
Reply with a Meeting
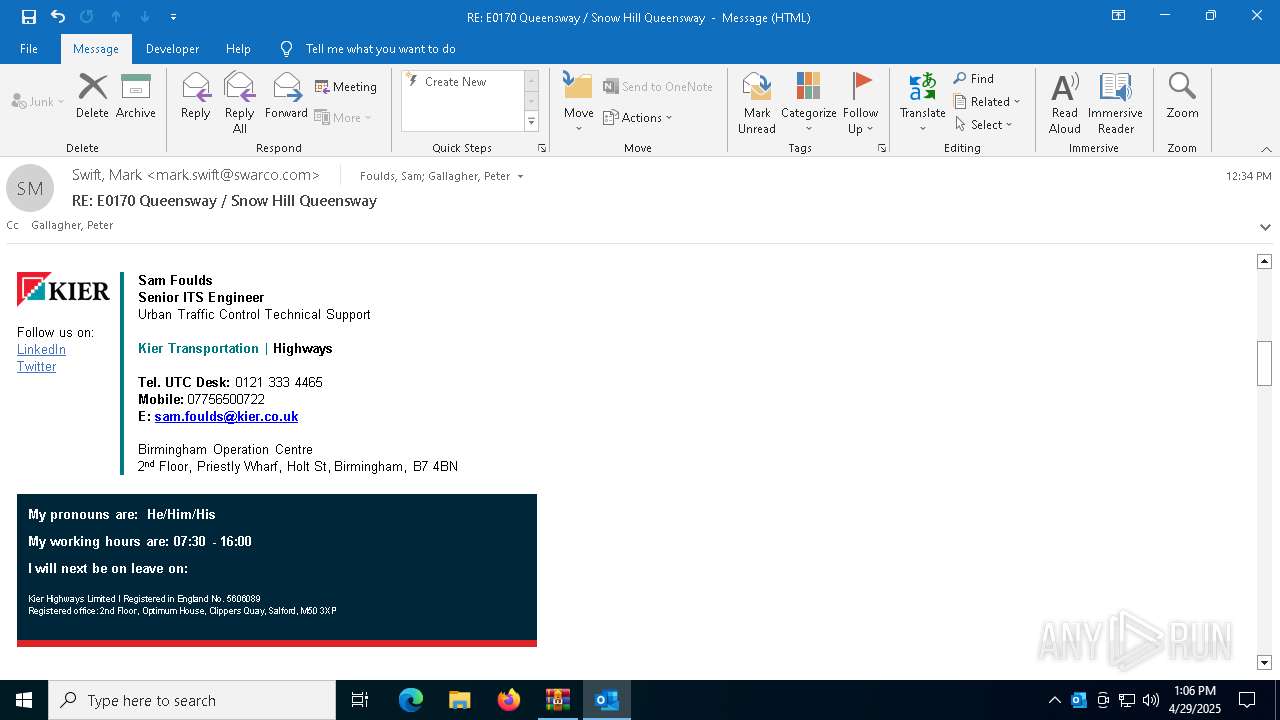coord(346,87)
